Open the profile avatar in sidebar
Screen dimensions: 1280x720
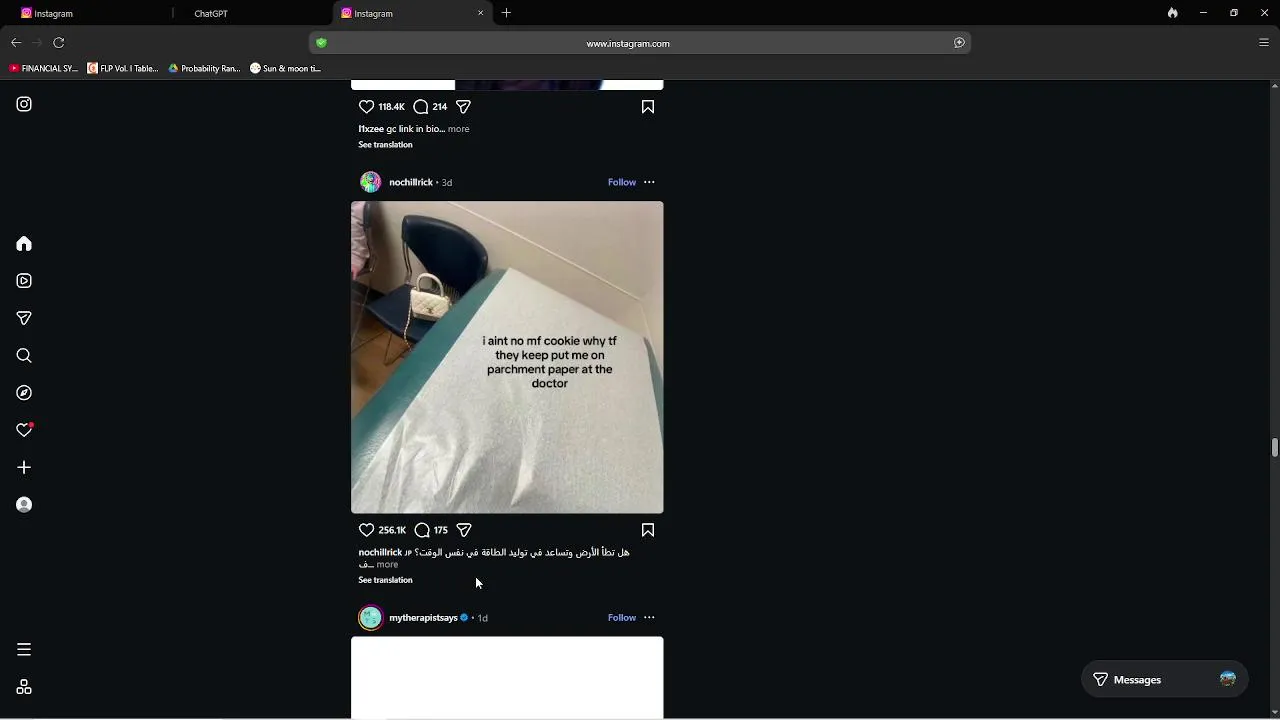click(x=24, y=505)
